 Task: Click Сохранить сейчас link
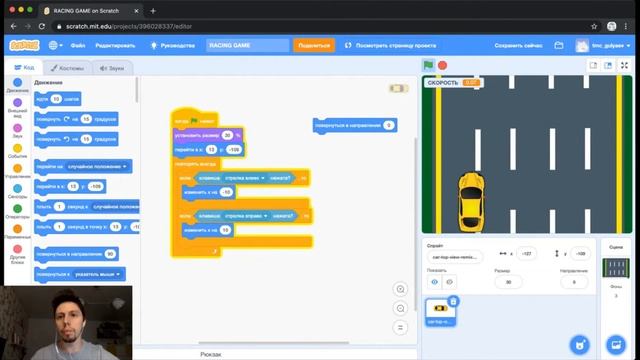[518, 45]
